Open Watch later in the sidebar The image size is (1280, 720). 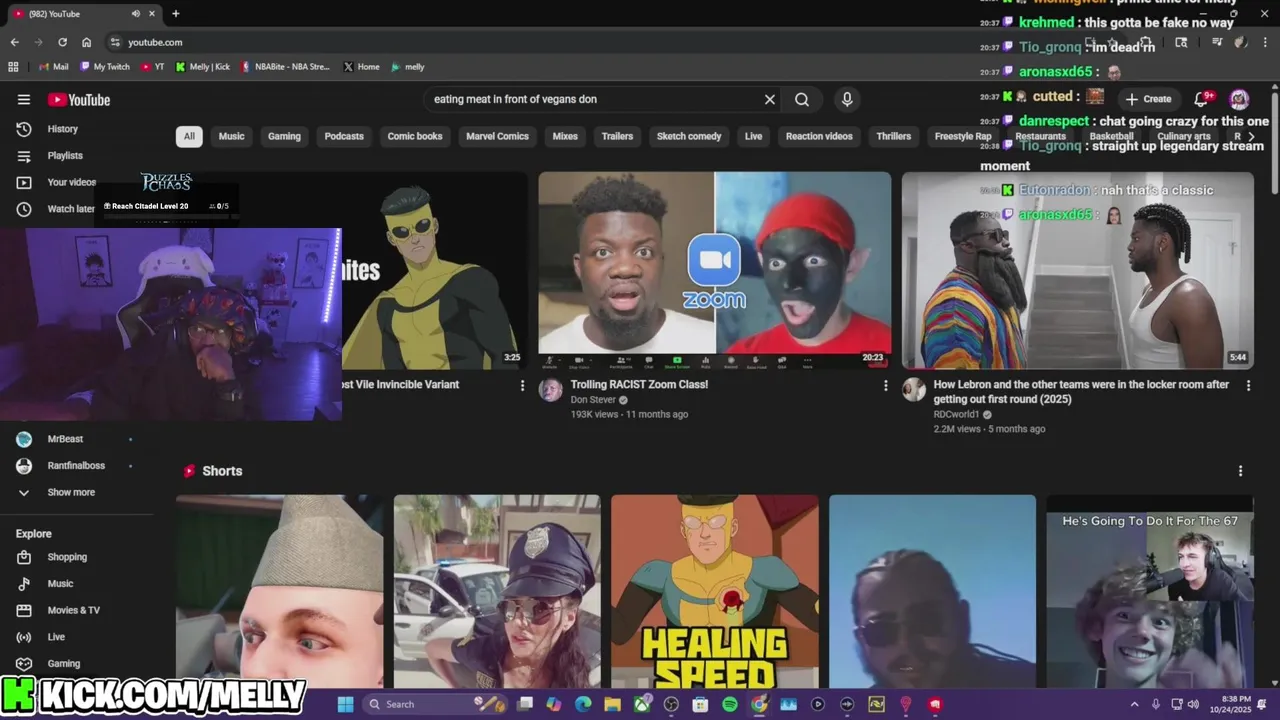70,209
